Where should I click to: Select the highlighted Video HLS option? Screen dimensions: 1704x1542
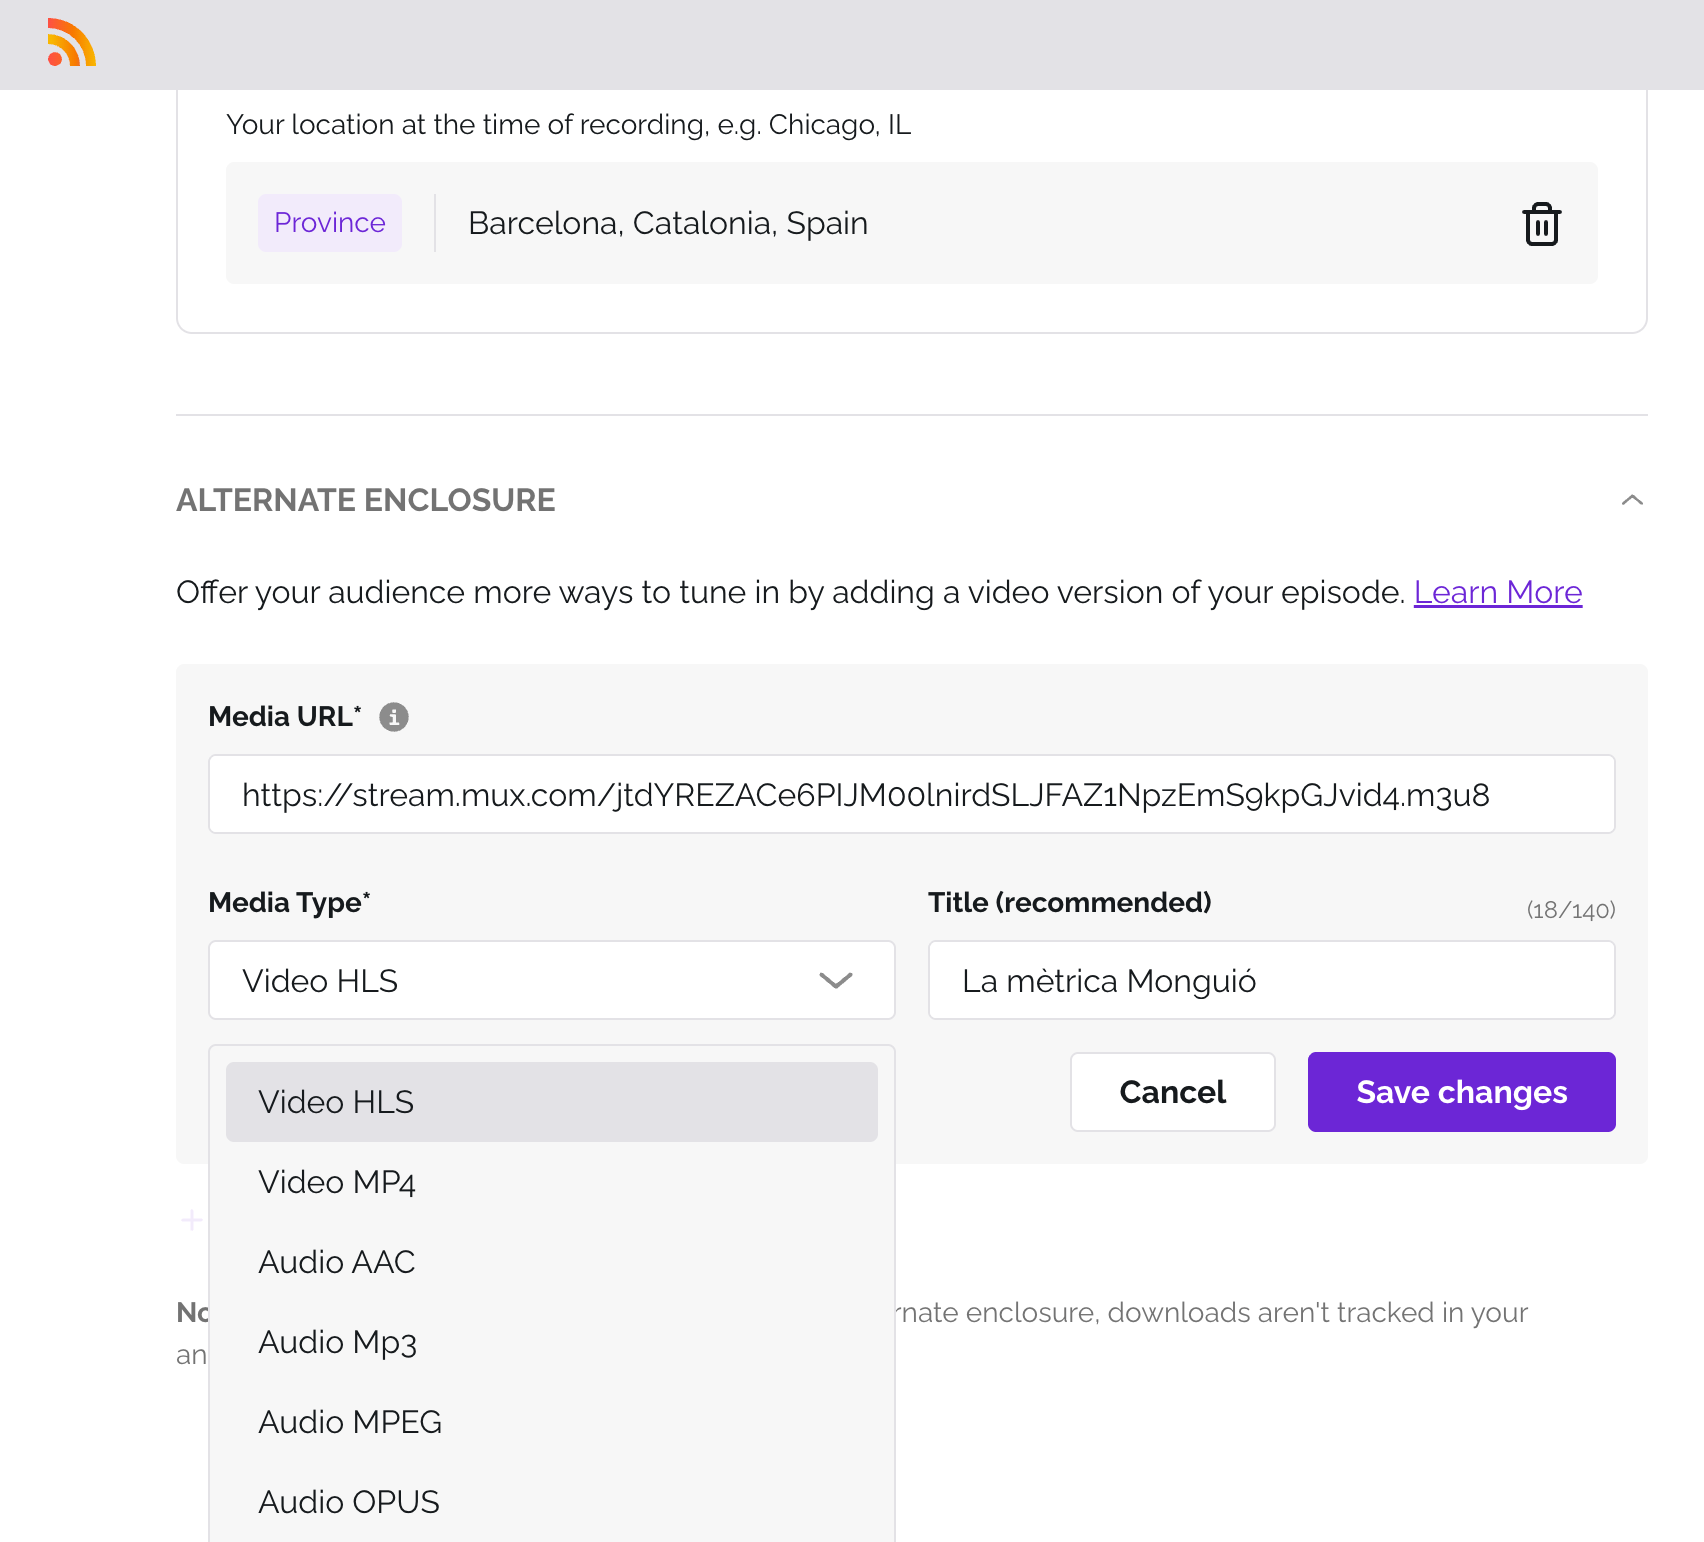click(x=335, y=1101)
